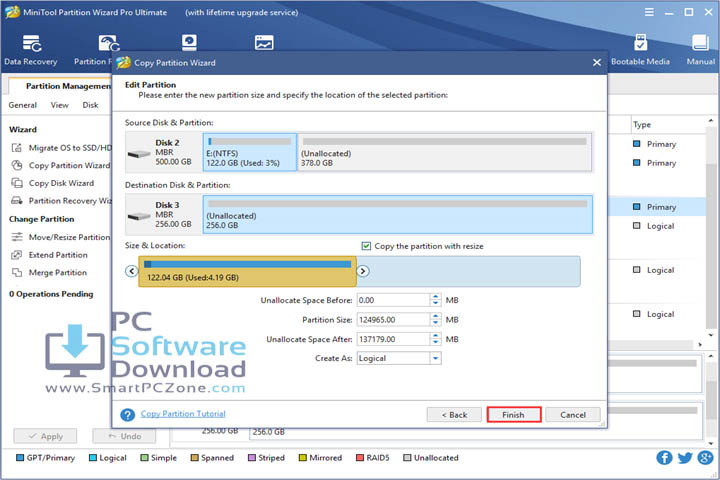720x480 pixels.
Task: Click Copy Disk Wizard sidebar icon
Action: coord(17,183)
